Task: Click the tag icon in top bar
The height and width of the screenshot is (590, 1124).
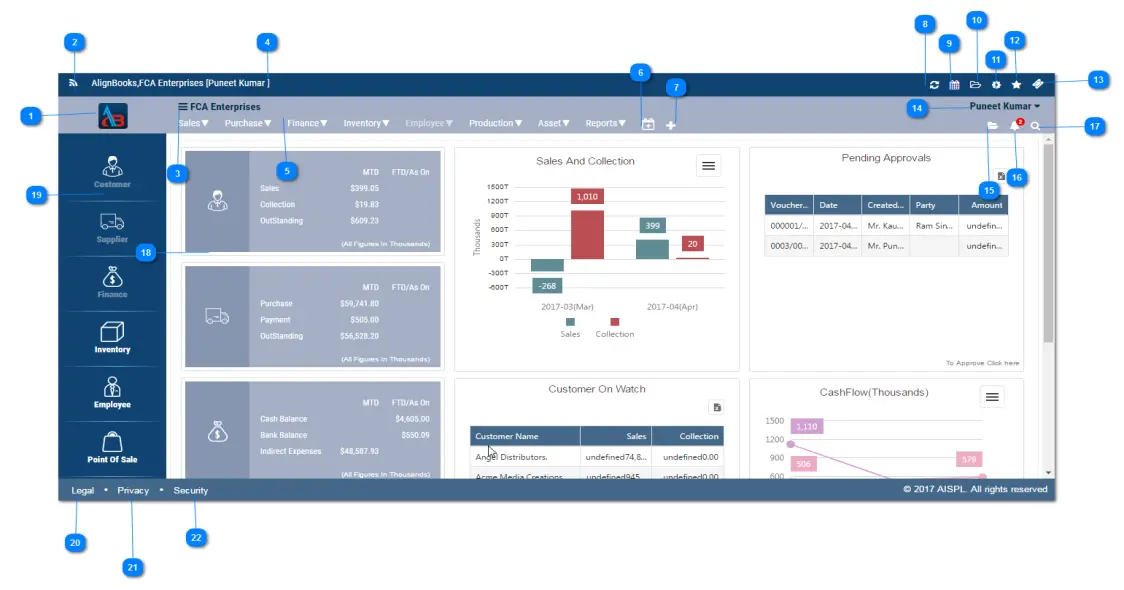Action: click(x=1037, y=85)
